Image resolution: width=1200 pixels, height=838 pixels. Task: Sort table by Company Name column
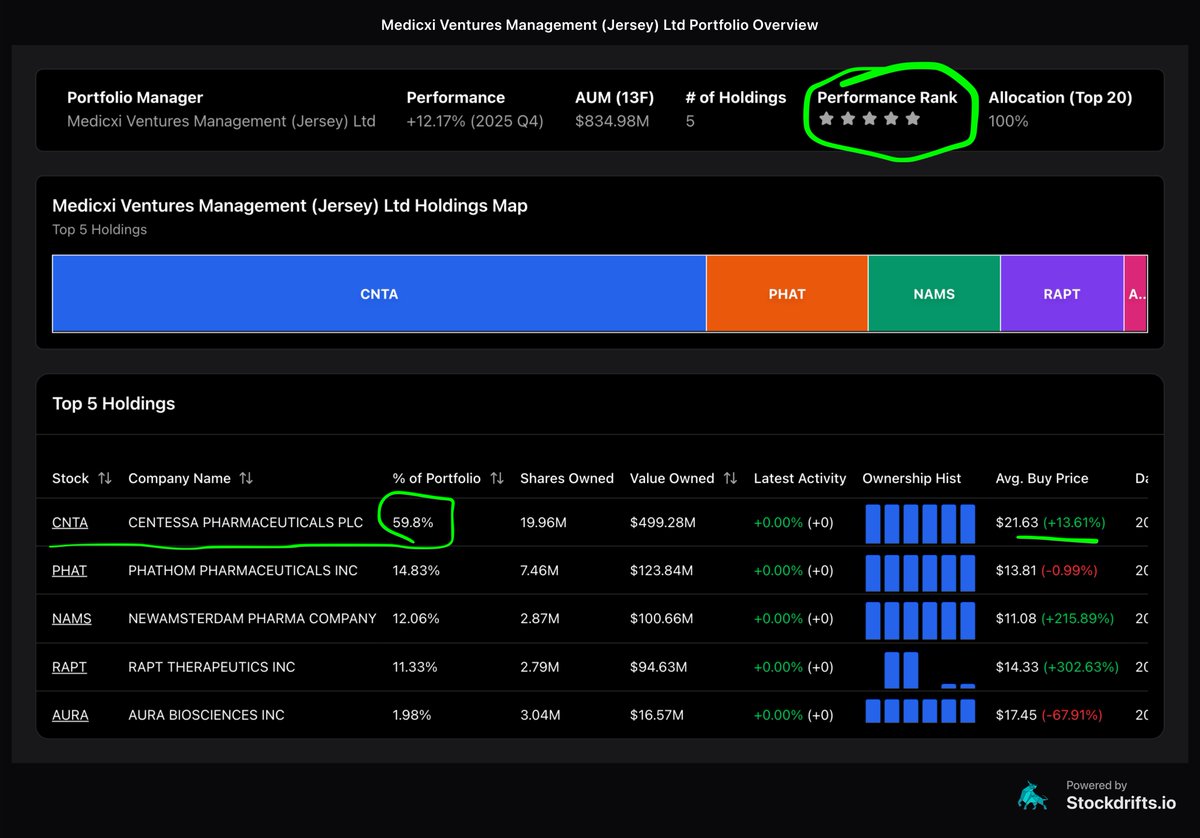190,478
